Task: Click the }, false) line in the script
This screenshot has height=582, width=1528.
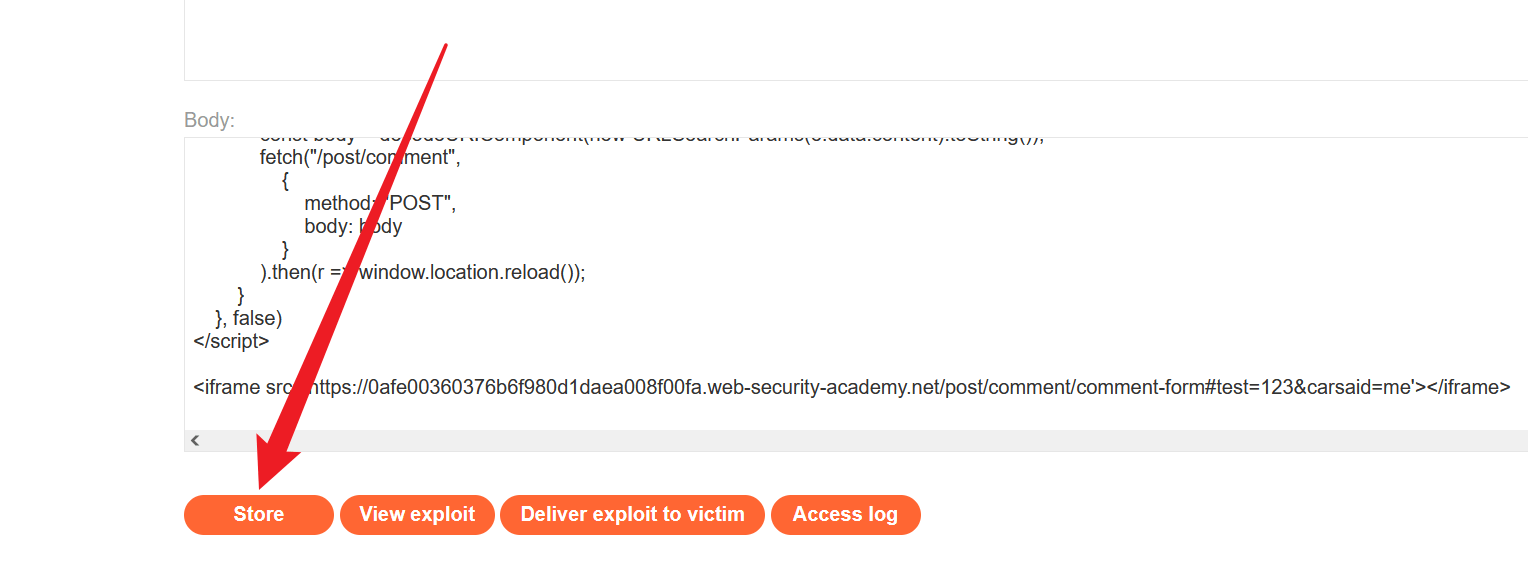Action: [x=249, y=318]
